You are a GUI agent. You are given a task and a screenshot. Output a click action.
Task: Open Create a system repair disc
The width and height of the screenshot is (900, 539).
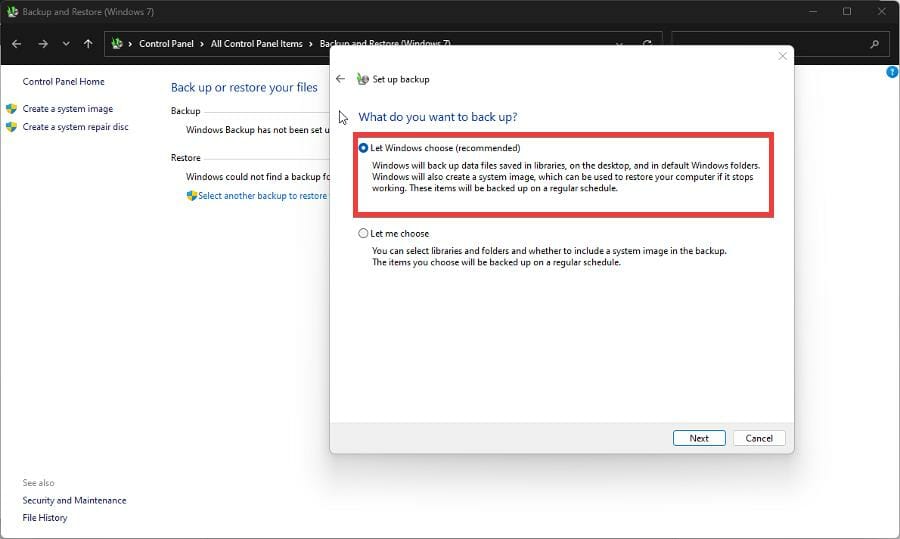[x=75, y=127]
